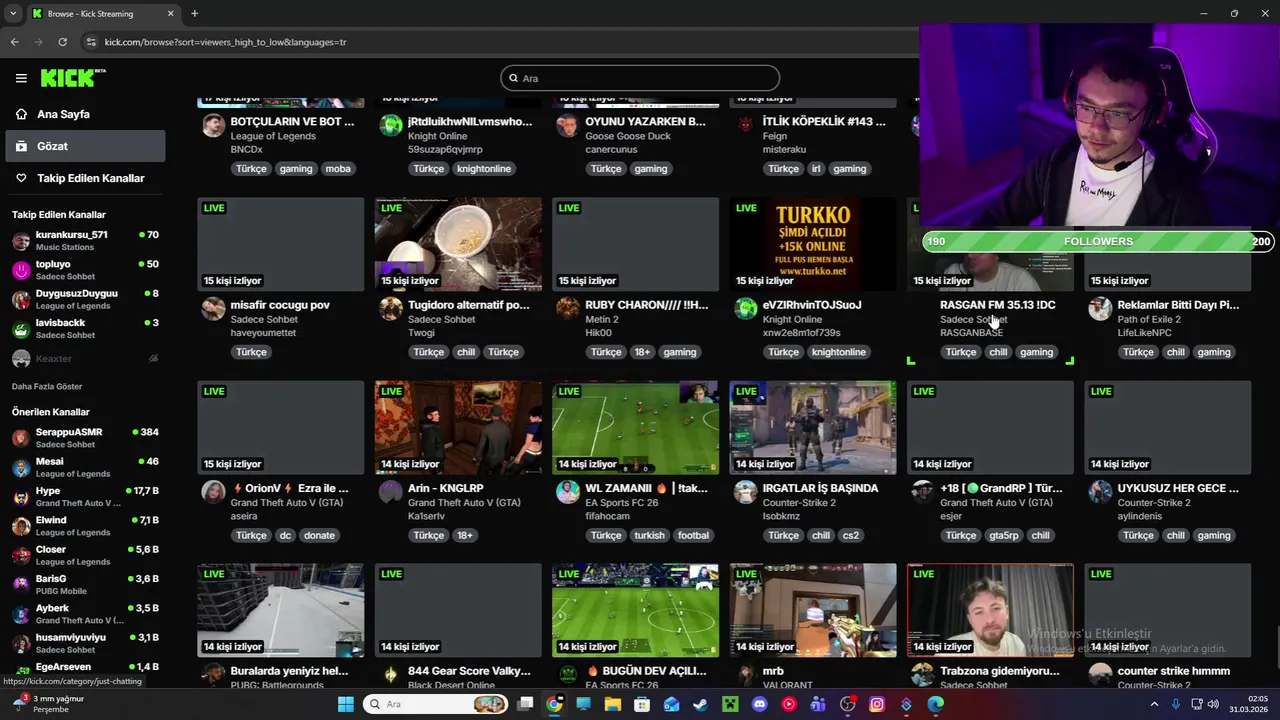
Task: Click the browser address bar URL
Action: pyautogui.click(x=225, y=42)
